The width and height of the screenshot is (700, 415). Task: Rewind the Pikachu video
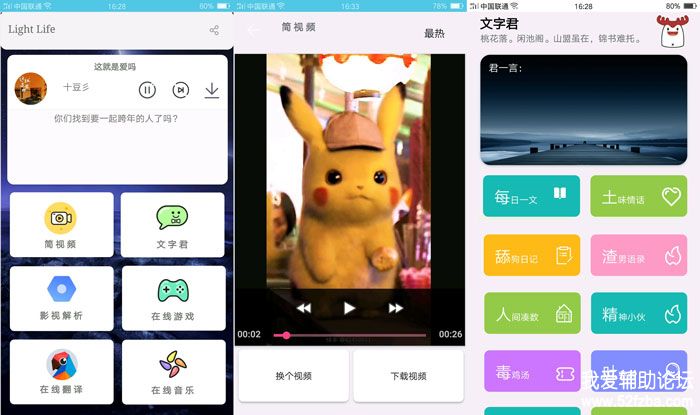(x=304, y=308)
